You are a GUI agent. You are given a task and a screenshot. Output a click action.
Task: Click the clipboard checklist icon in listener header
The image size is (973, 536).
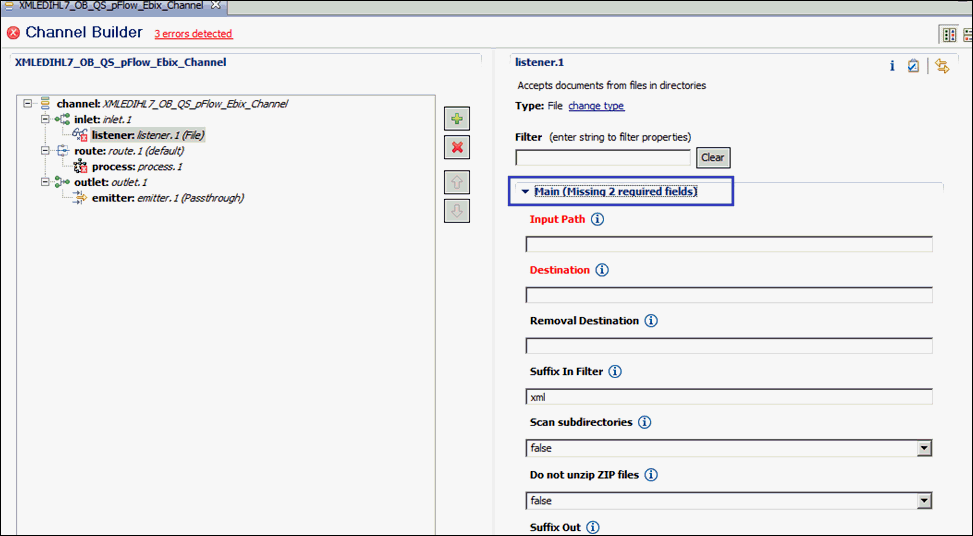913,66
